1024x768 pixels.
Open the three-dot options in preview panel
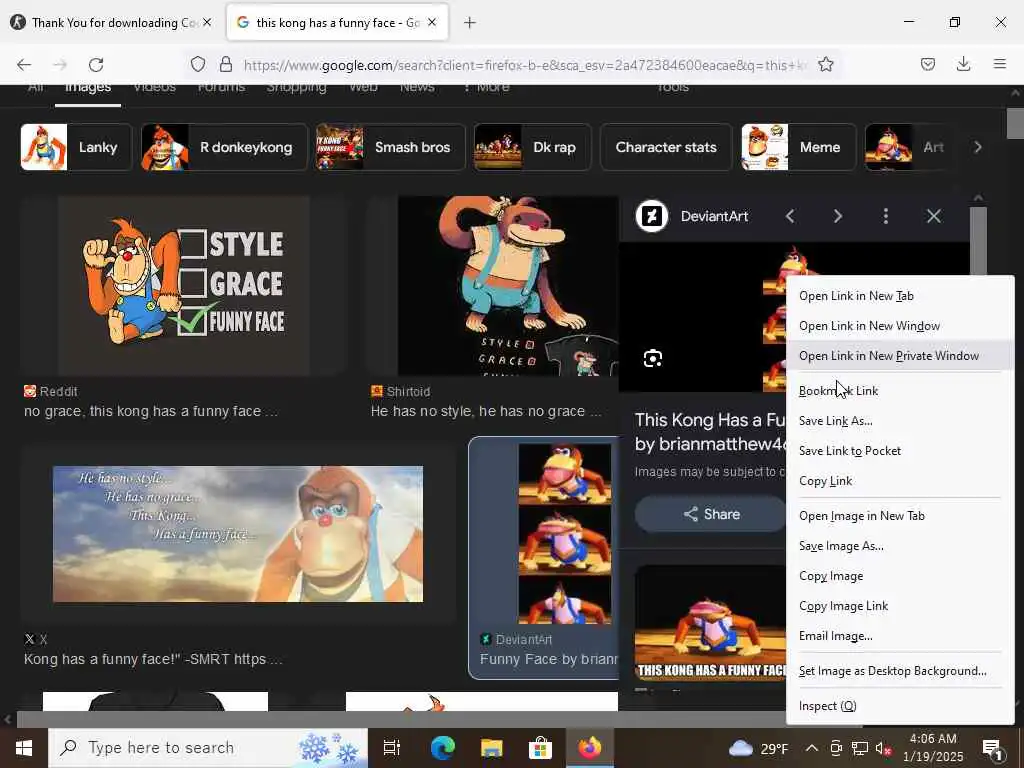(886, 216)
